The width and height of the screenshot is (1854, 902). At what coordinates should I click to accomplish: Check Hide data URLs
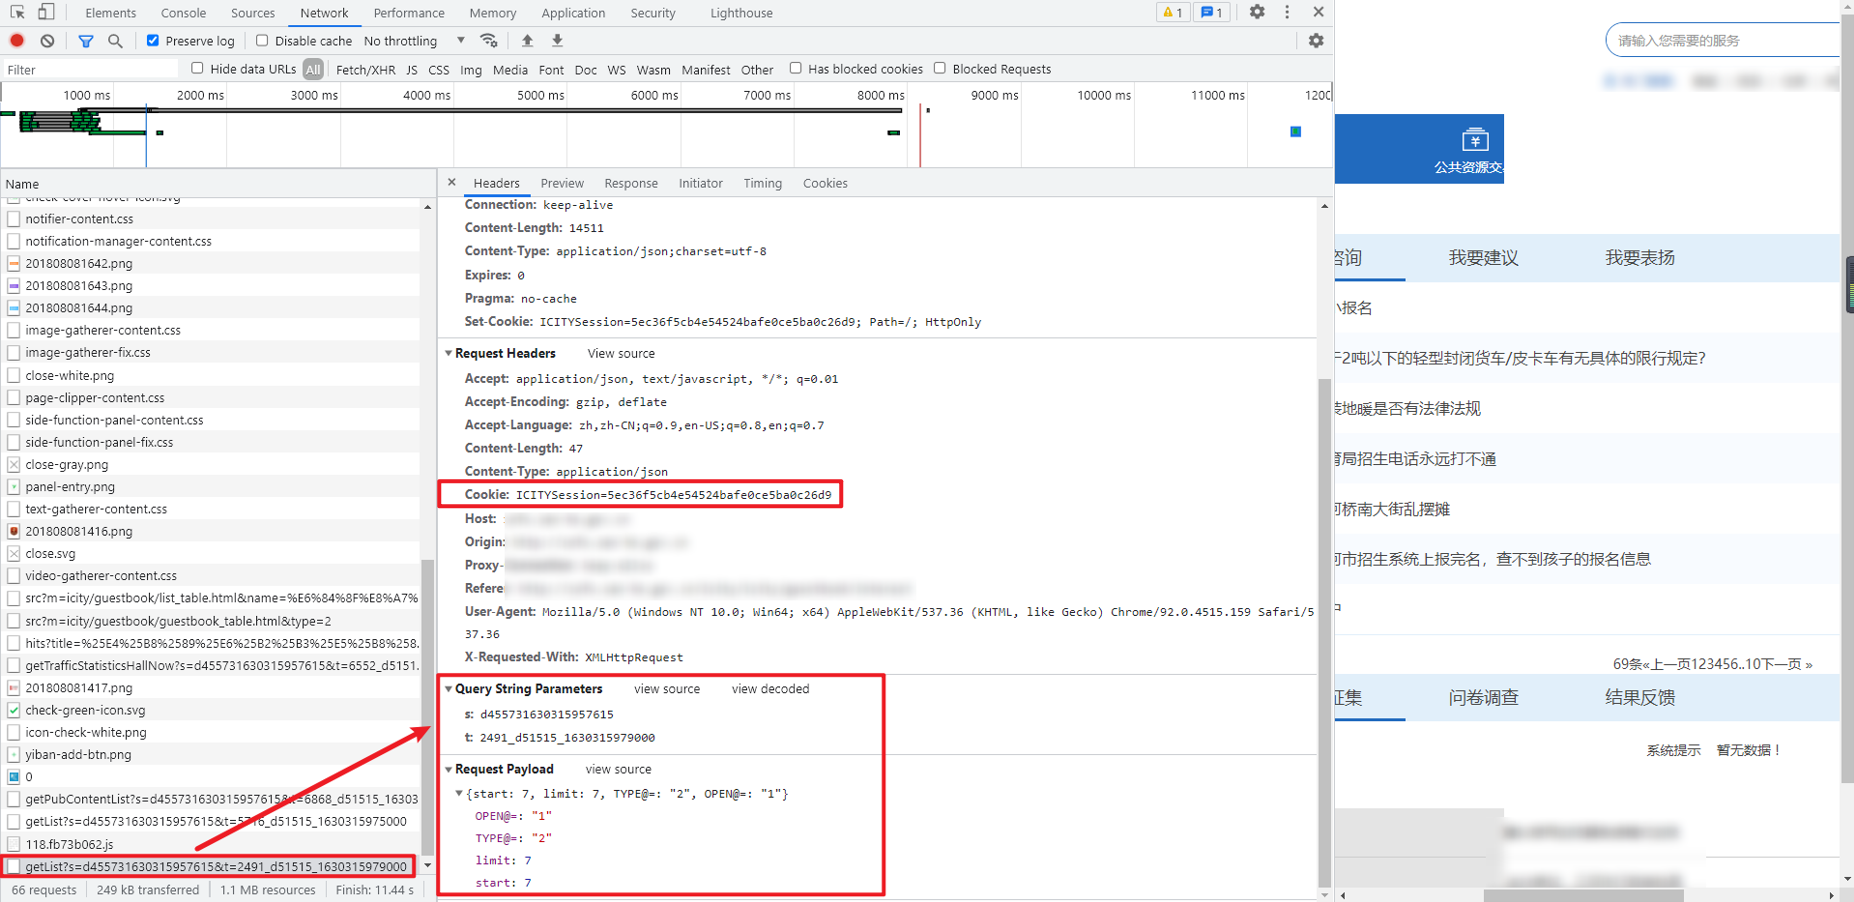click(x=197, y=69)
